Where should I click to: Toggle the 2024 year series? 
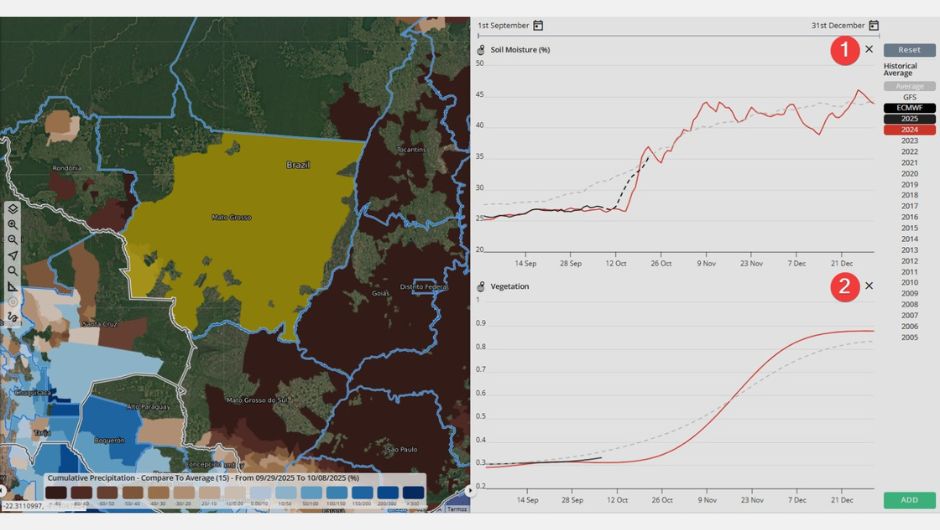pyautogui.click(x=909, y=129)
